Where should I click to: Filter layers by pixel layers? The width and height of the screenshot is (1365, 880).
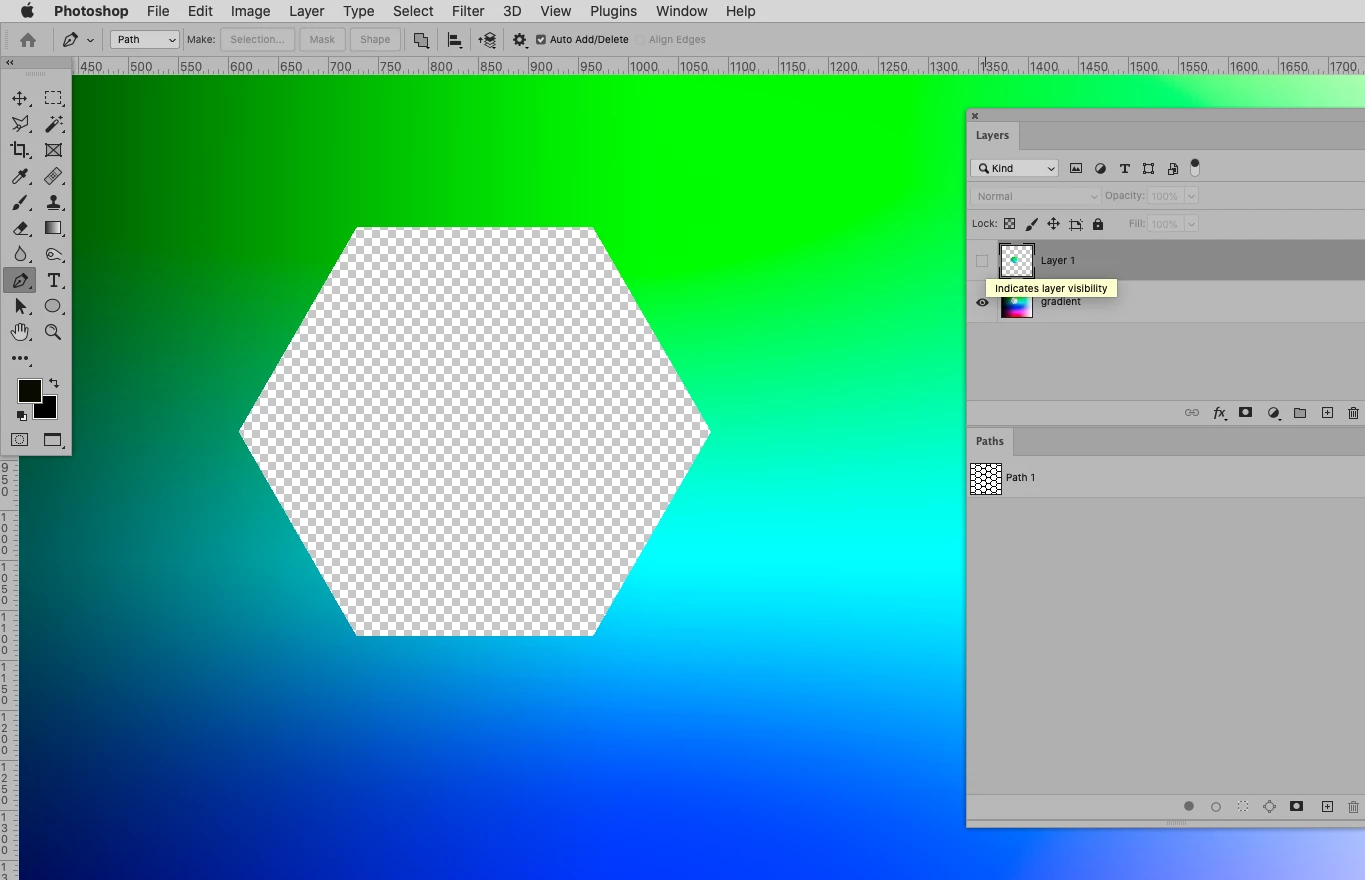(x=1076, y=168)
